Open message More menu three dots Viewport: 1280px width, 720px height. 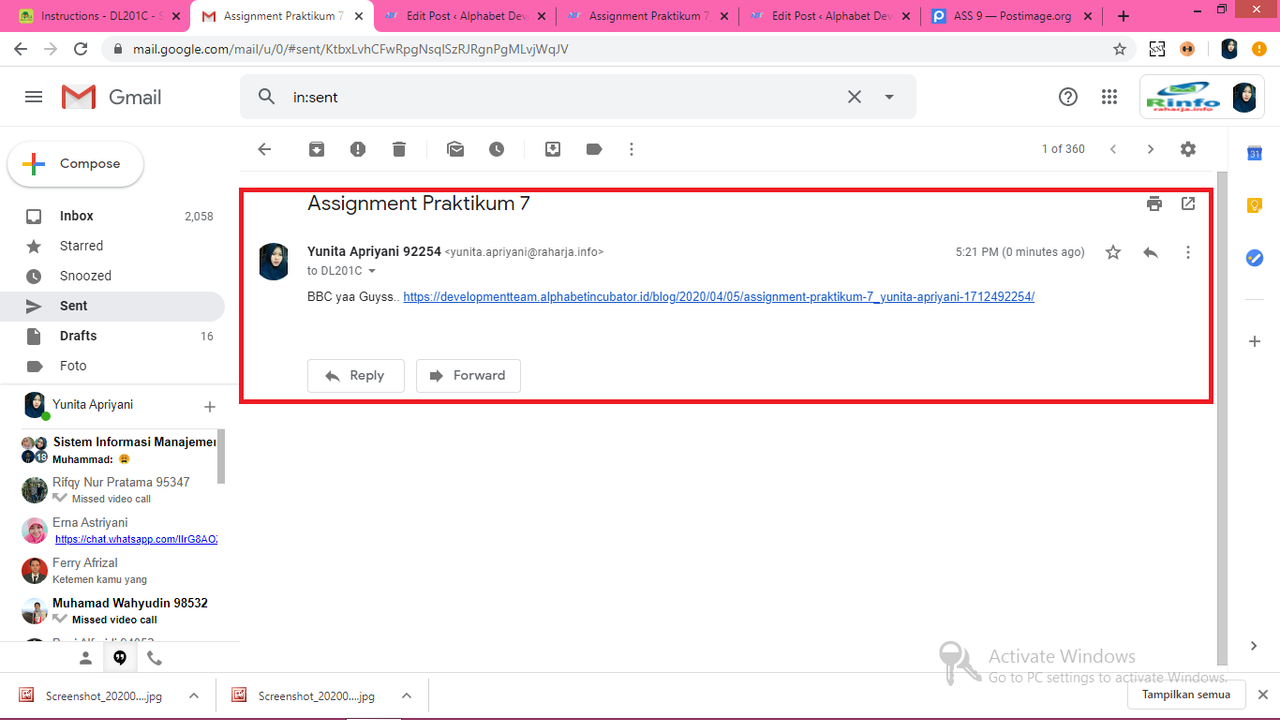1188,252
